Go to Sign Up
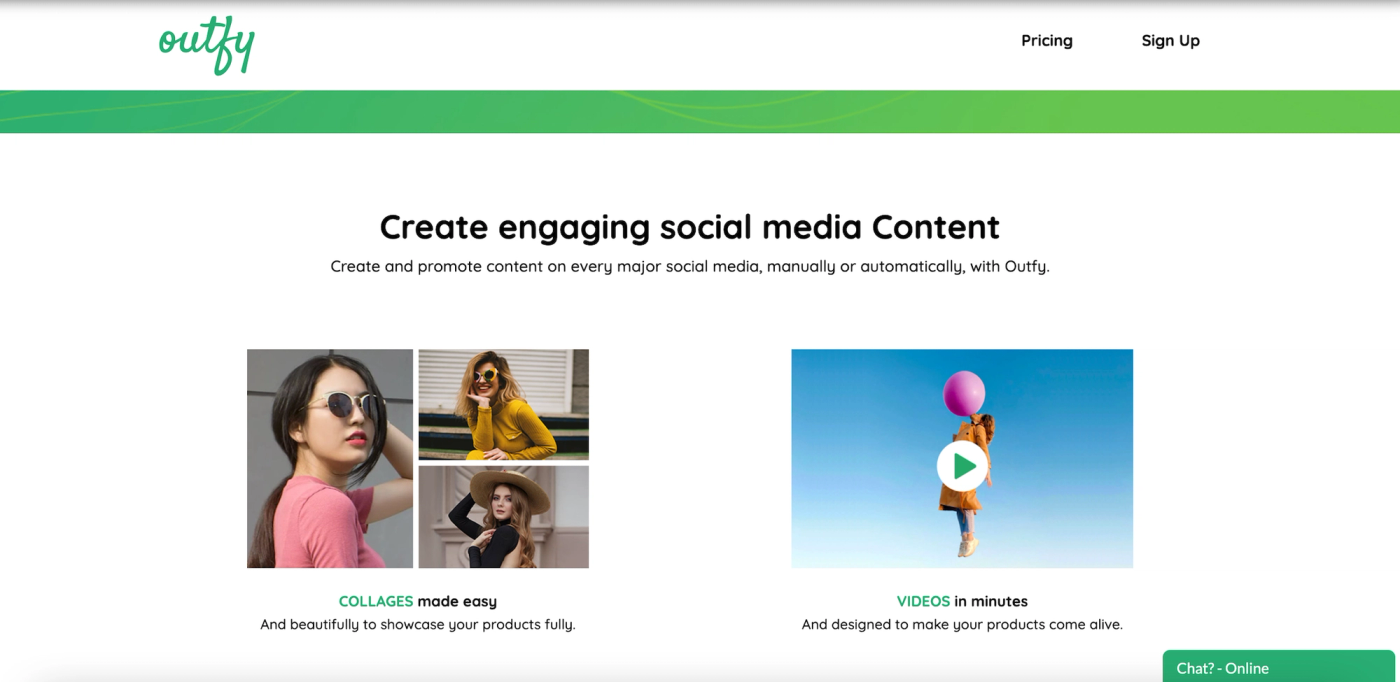Viewport: 1400px width, 682px height. (1170, 41)
